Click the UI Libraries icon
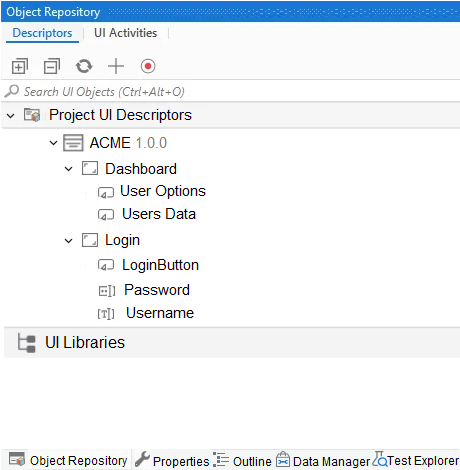The image size is (460, 470). pyautogui.click(x=26, y=343)
